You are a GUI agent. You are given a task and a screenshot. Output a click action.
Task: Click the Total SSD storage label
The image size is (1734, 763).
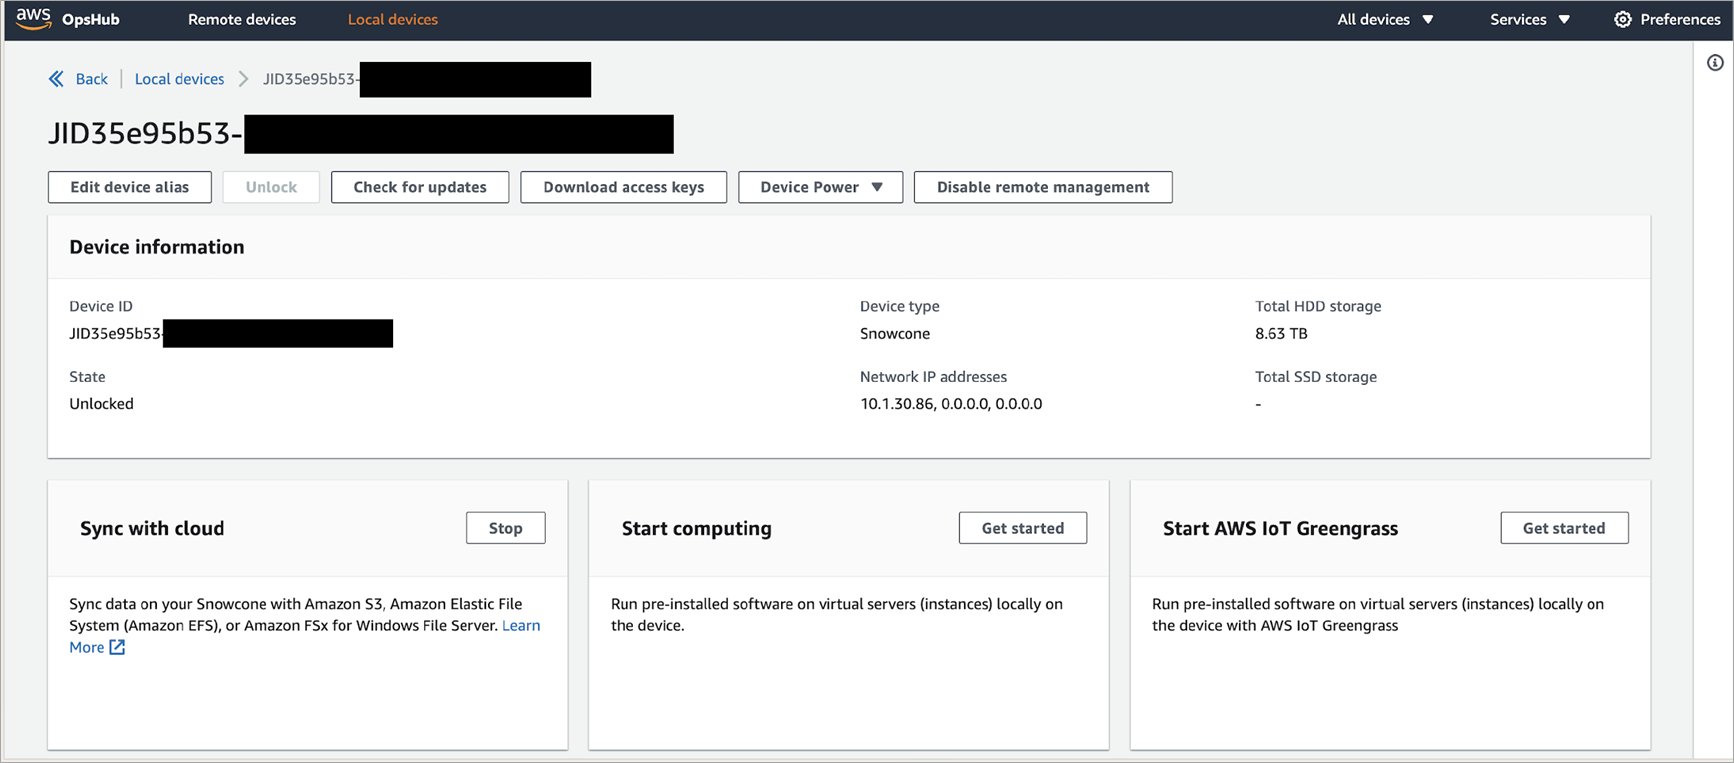1316,377
